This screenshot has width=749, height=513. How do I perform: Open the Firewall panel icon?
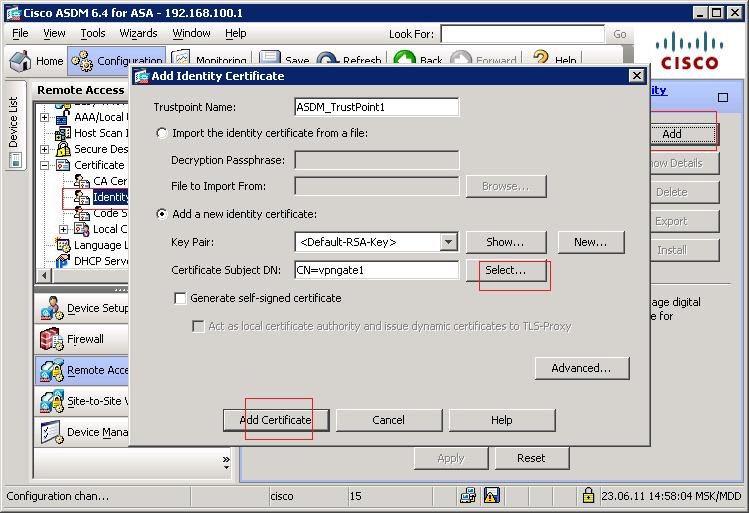point(52,339)
